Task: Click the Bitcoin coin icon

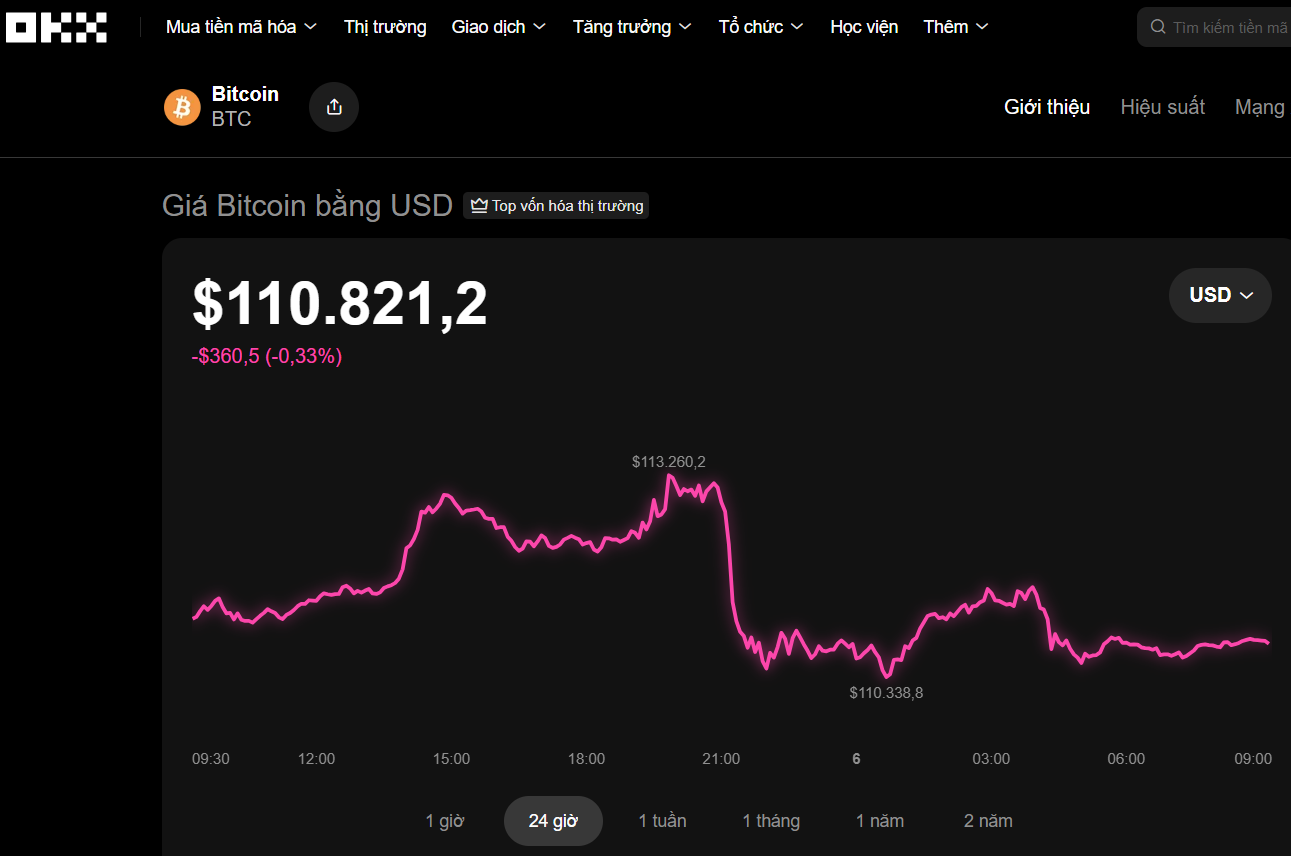Action: coord(181,106)
